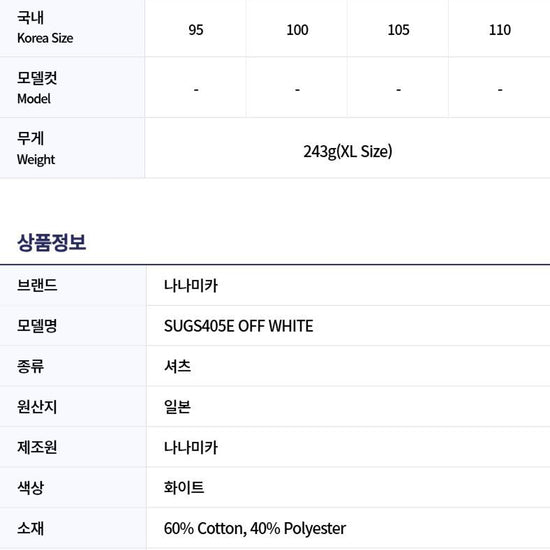This screenshot has width=550, height=550.
Task: Click the 110 Korea size value
Action: pos(499,30)
